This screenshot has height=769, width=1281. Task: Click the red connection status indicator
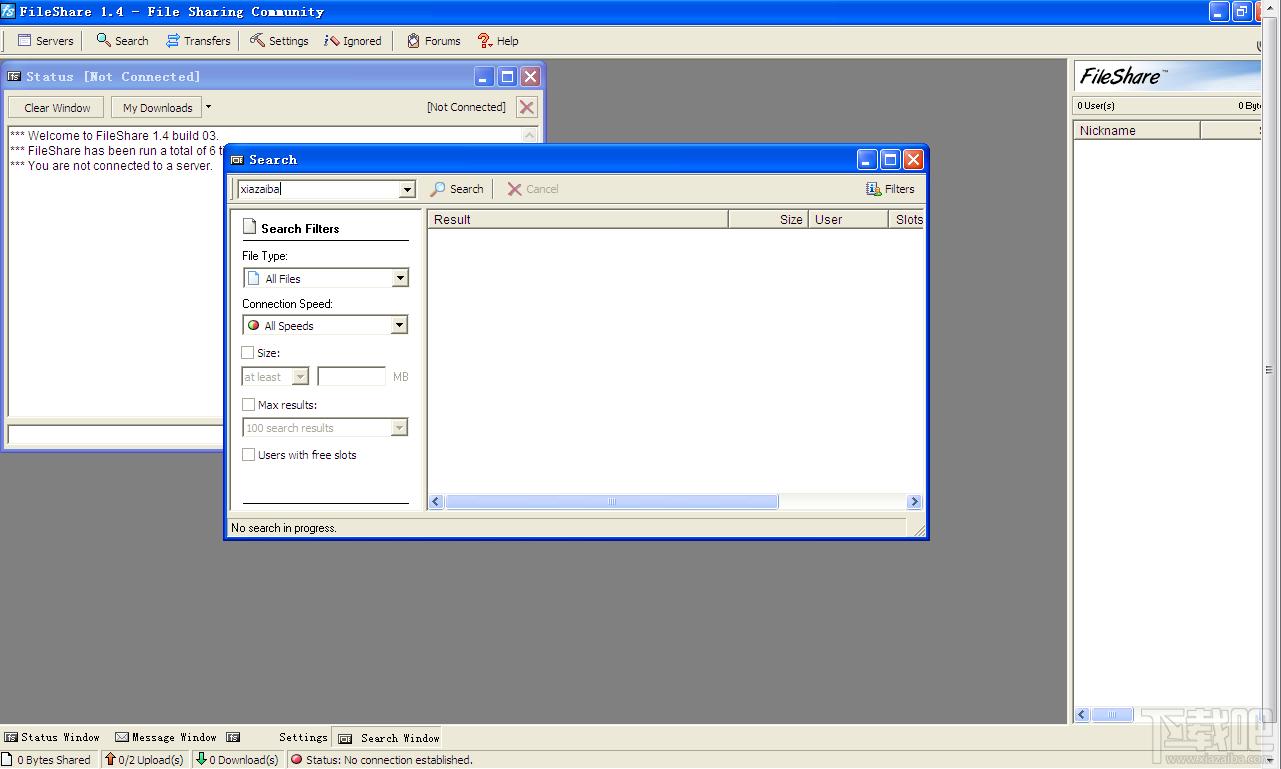(x=296, y=760)
